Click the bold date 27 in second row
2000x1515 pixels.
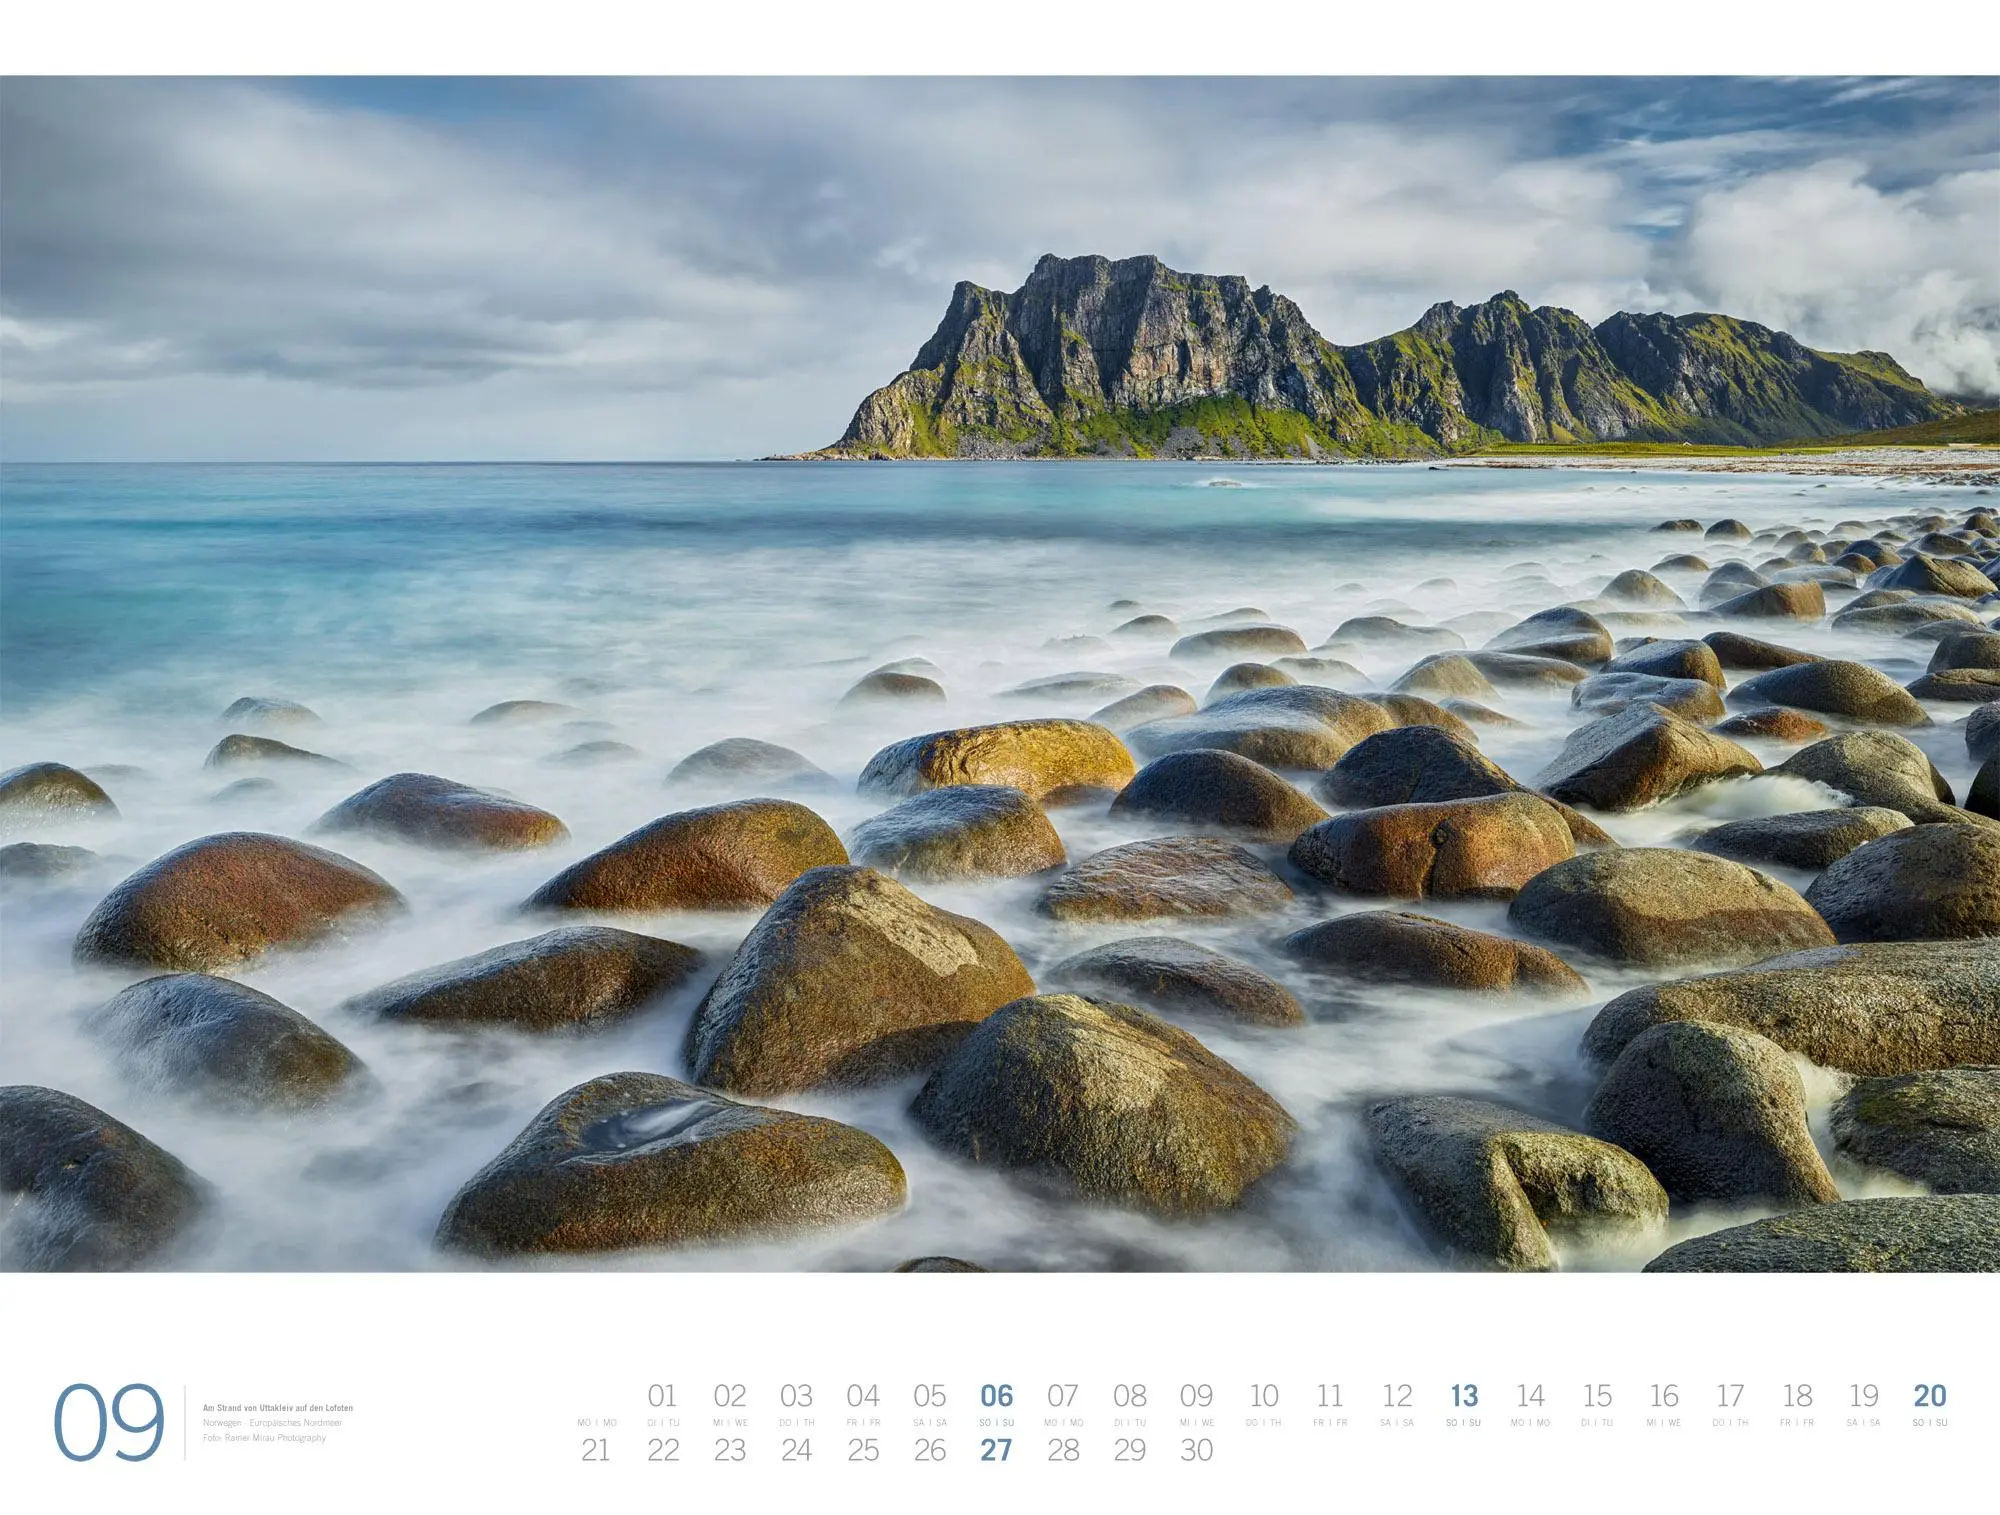pos(996,1450)
